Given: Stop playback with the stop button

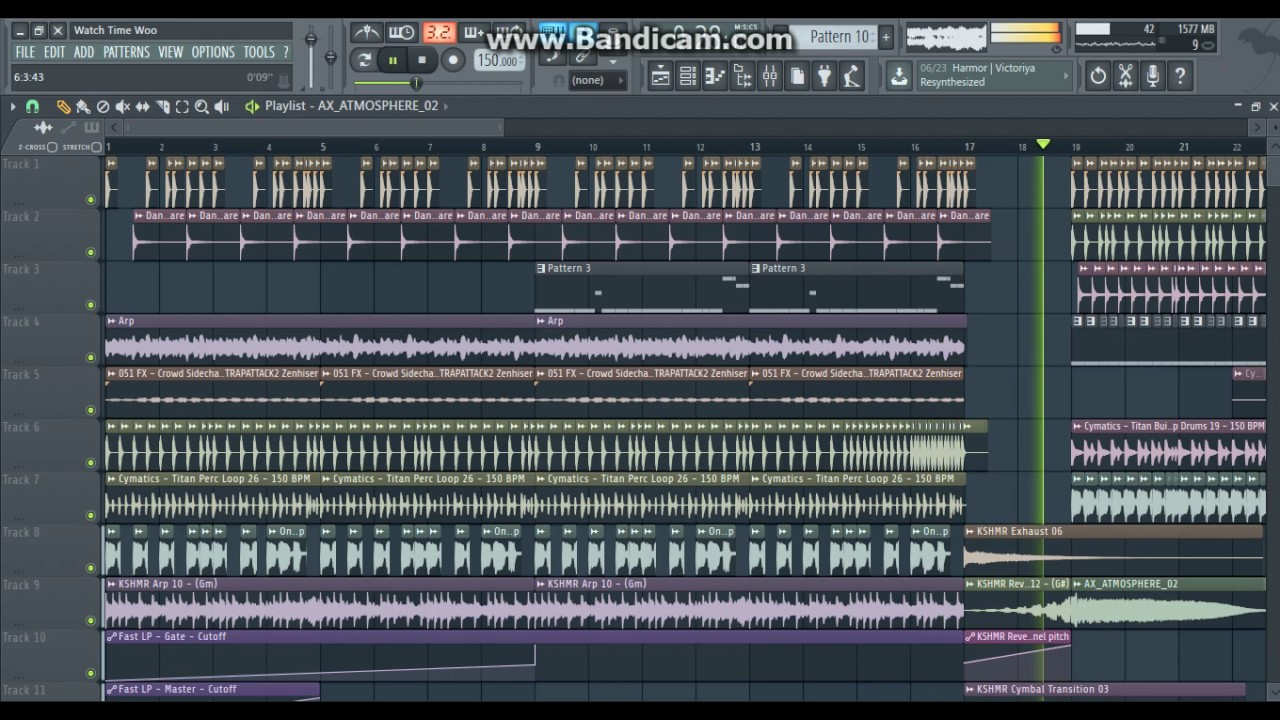Looking at the screenshot, I should pyautogui.click(x=422, y=60).
